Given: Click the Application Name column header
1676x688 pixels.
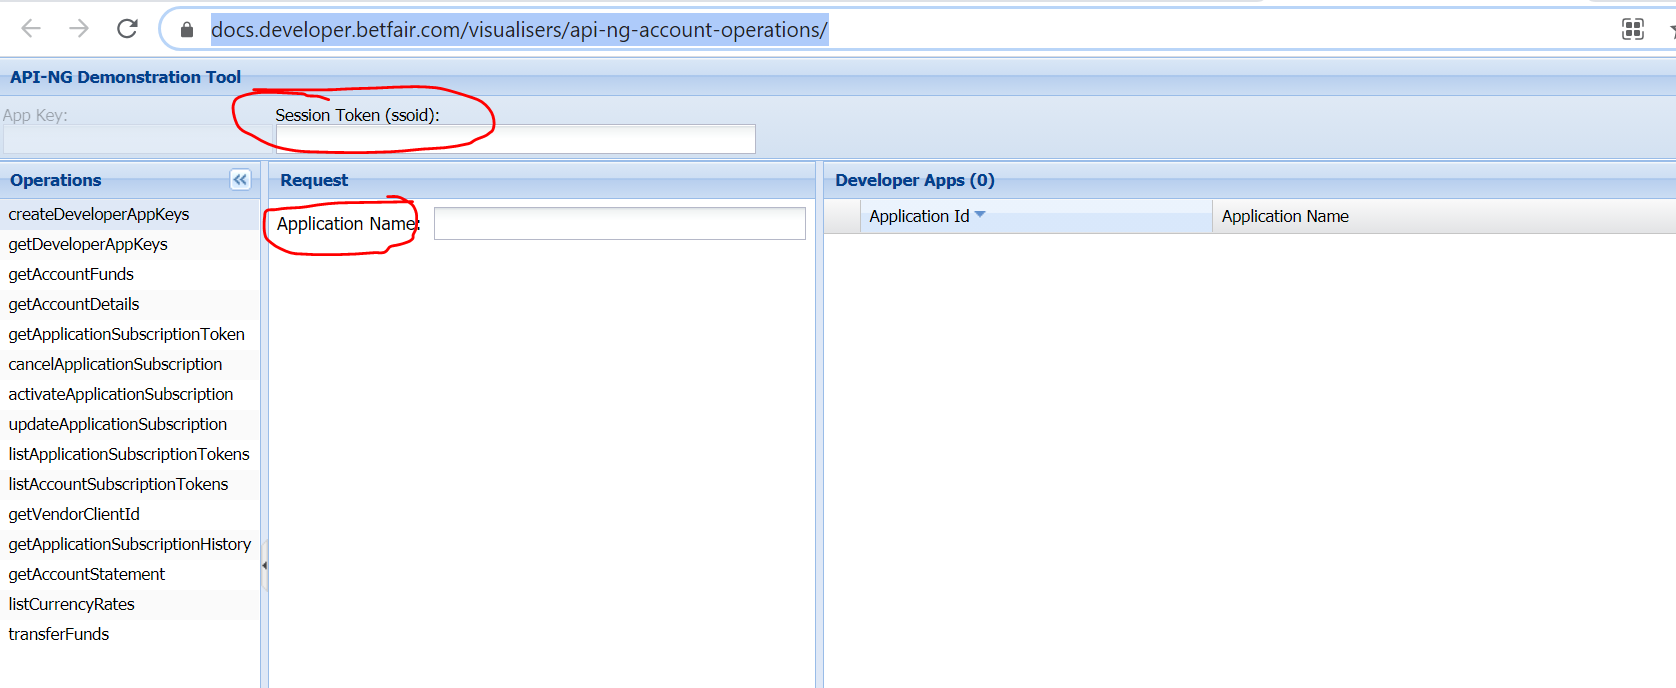Looking at the screenshot, I should click(1444, 216).
